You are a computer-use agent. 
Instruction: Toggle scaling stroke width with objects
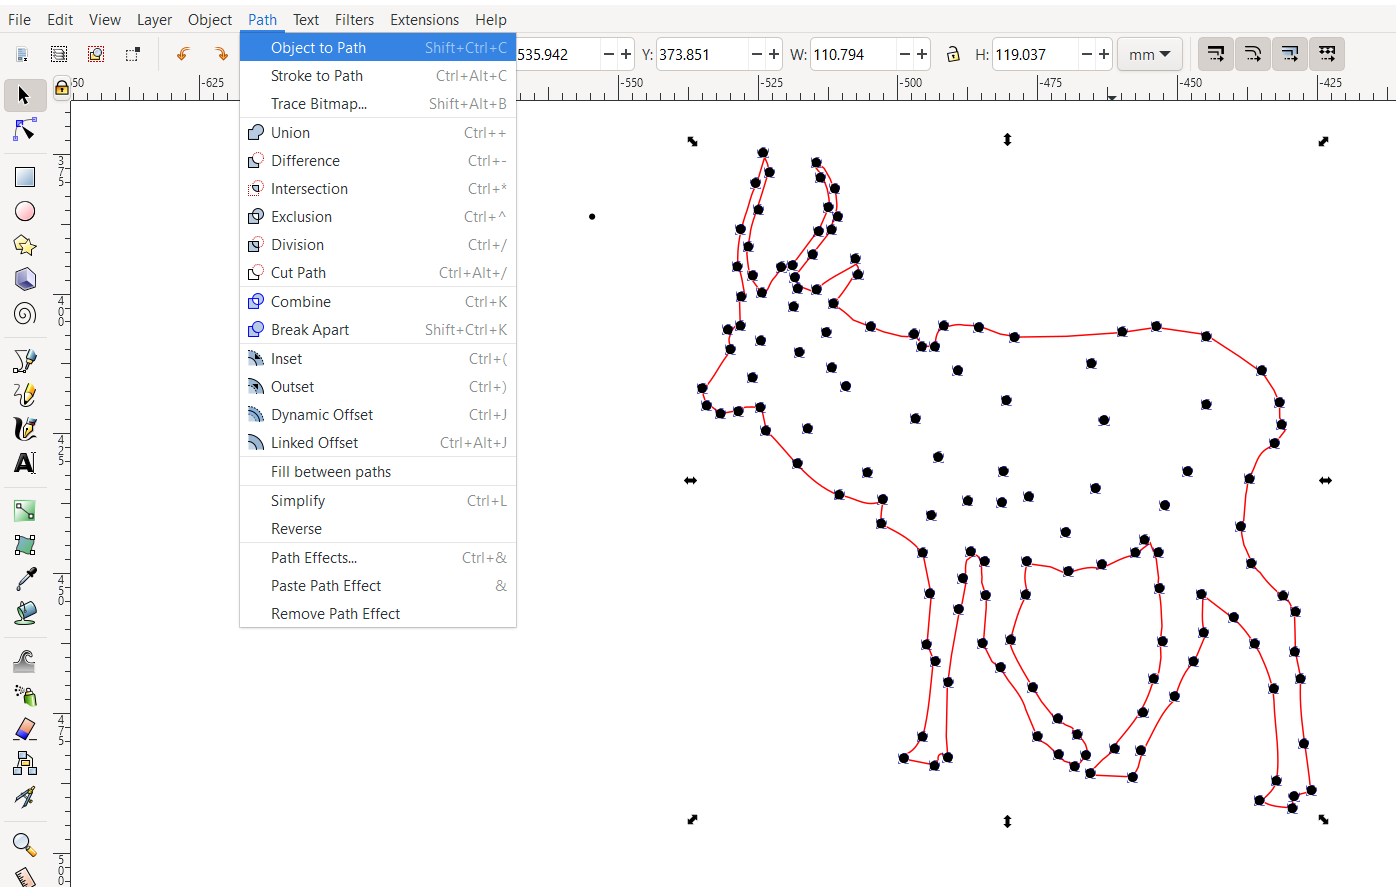1215,54
